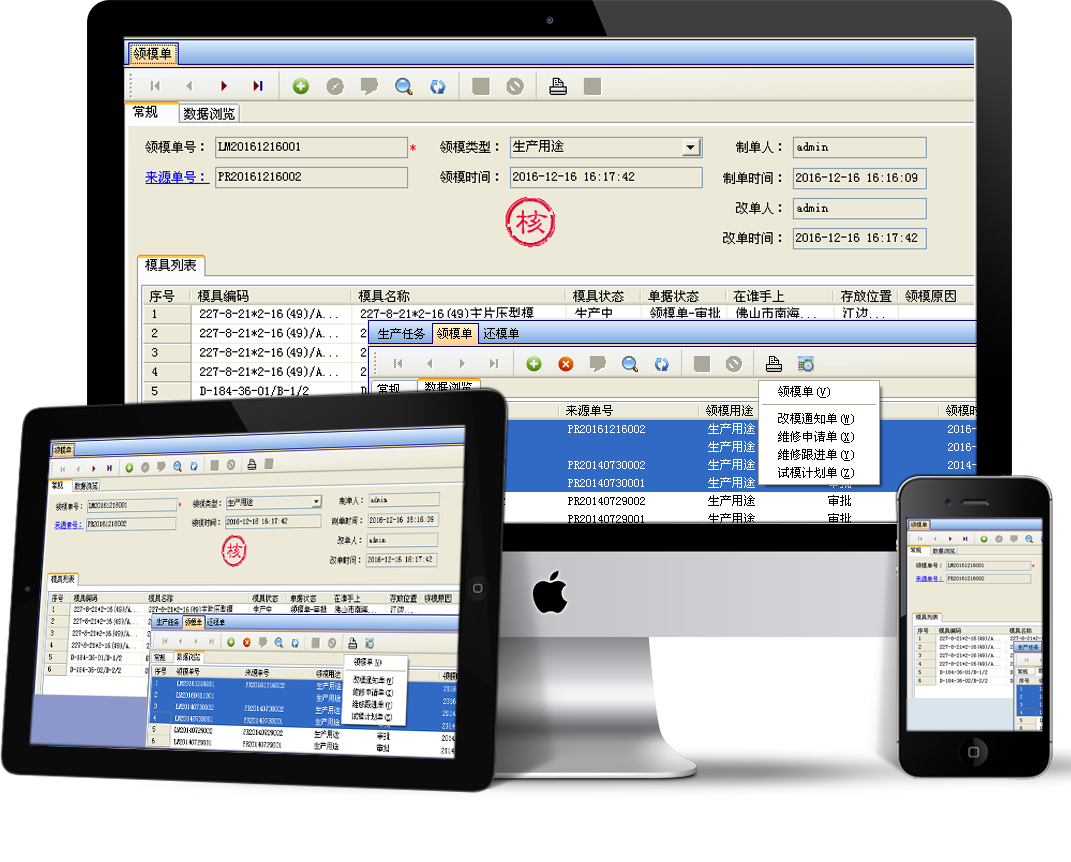Click red last-record arrow on desktop monitor toolbar
The width and height of the screenshot is (1071, 862).
[258, 87]
